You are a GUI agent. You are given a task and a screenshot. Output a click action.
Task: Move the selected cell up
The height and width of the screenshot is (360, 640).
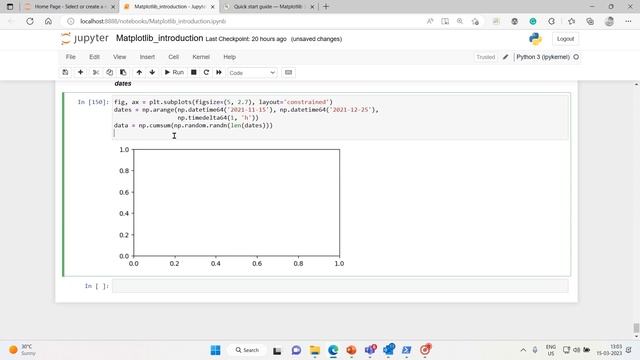139,72
